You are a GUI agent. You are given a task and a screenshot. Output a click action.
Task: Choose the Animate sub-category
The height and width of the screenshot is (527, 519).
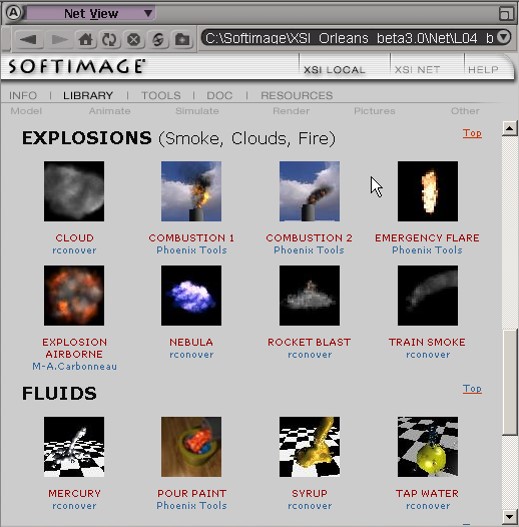(x=110, y=111)
